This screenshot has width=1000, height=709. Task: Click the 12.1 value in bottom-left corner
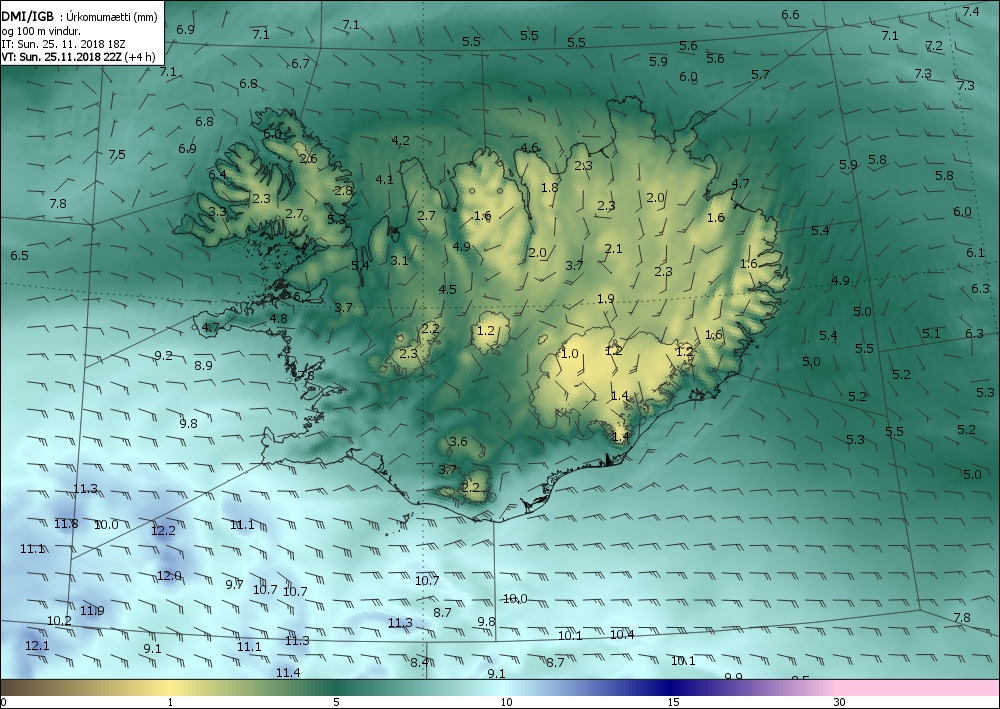[x=37, y=645]
